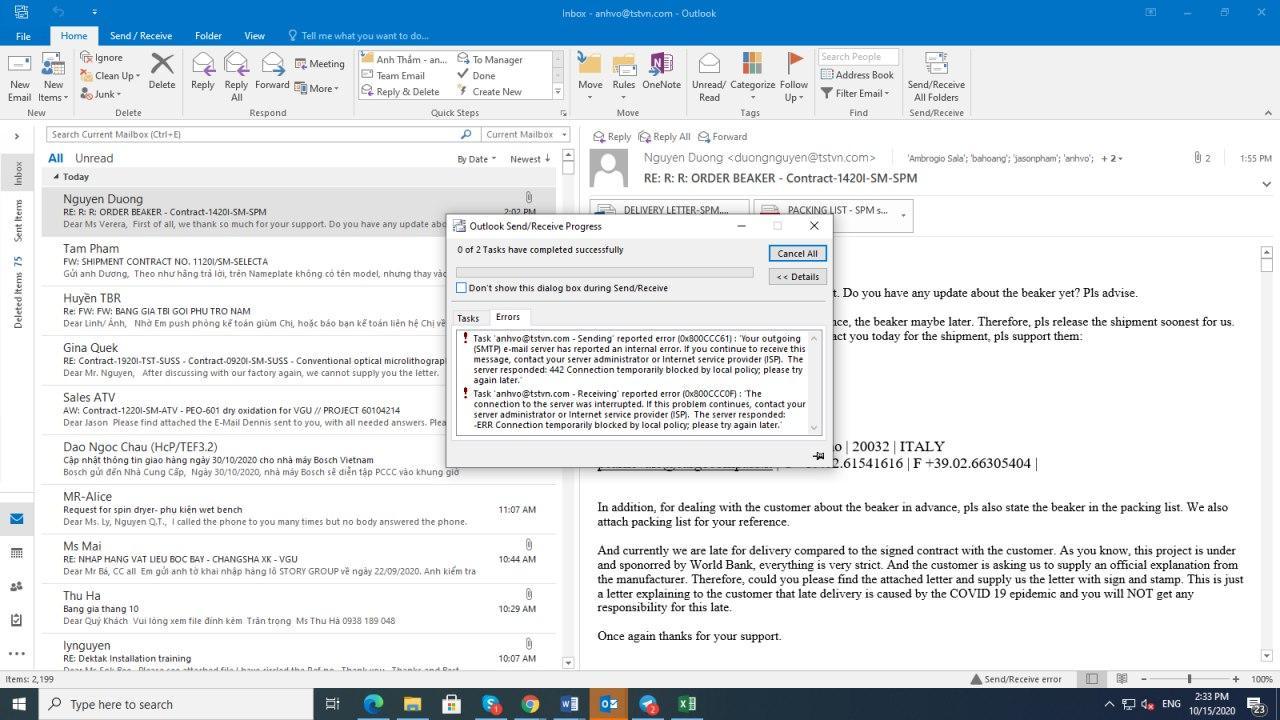Image resolution: width=1280 pixels, height=720 pixels.
Task: Switch to the Send / Receive tab
Action: tap(141, 36)
